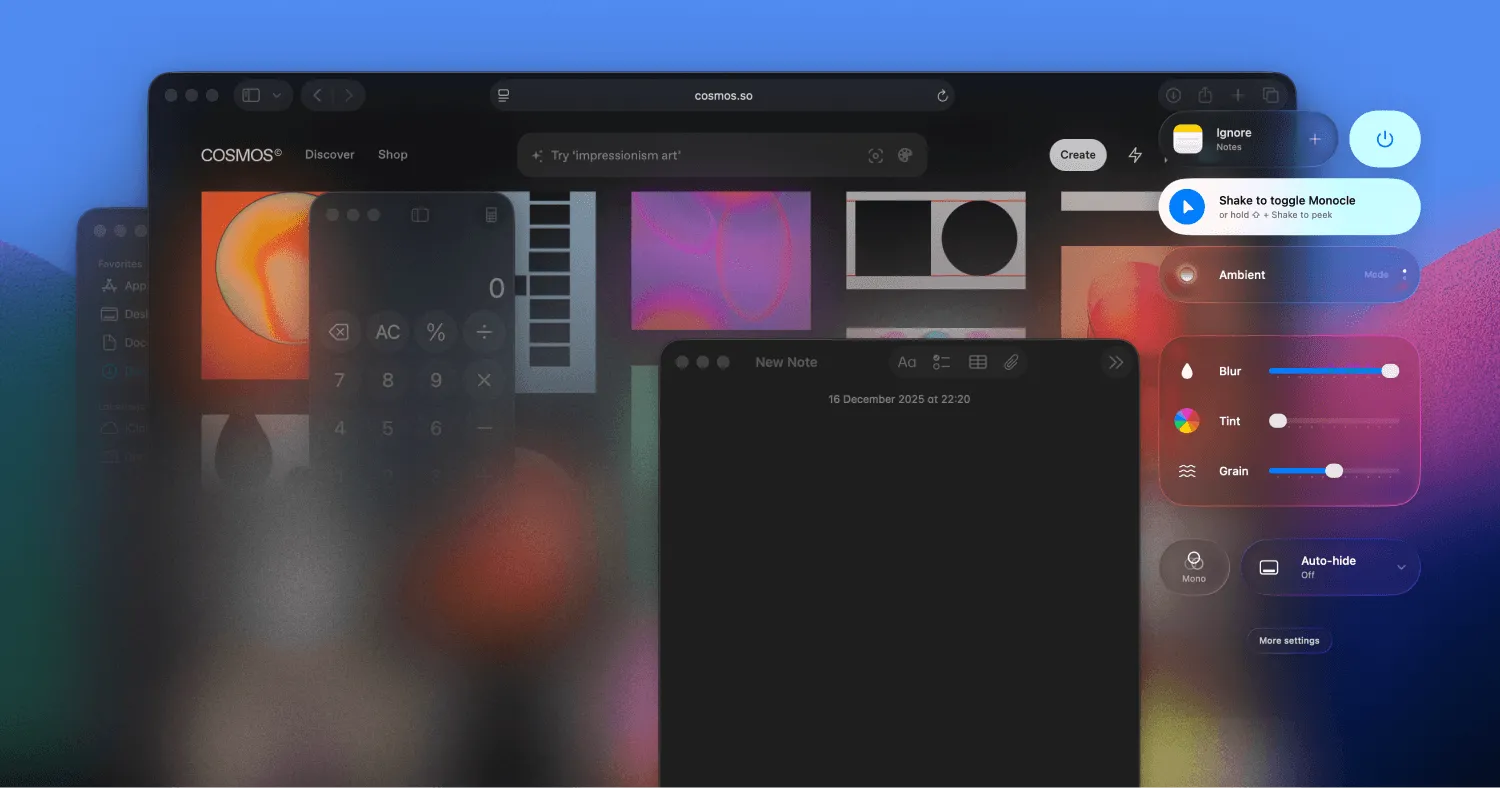Open the Cosmos color palette search icon

[905, 155]
